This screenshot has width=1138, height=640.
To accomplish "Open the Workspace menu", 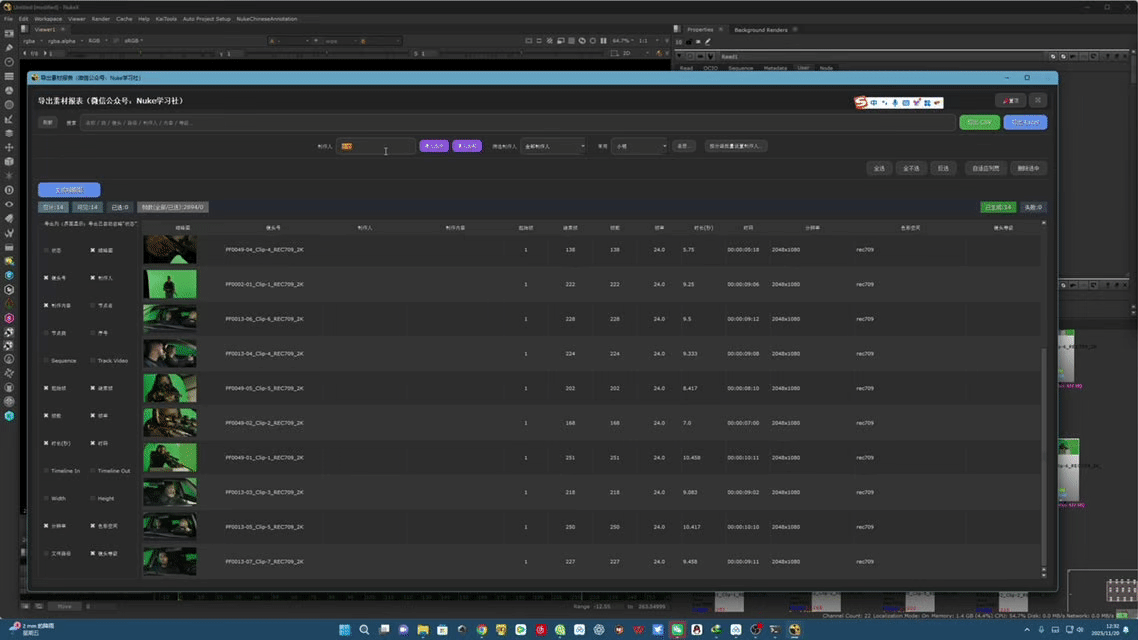I will click(x=48, y=19).
